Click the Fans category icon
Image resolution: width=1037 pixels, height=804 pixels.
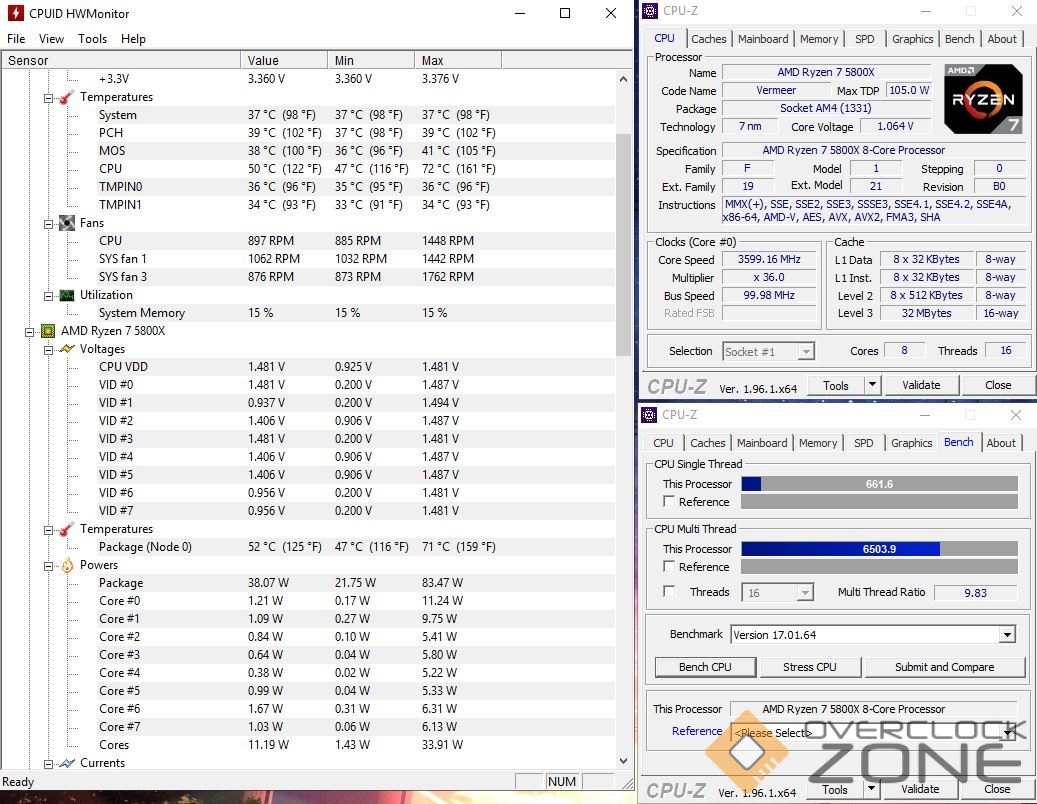point(66,223)
